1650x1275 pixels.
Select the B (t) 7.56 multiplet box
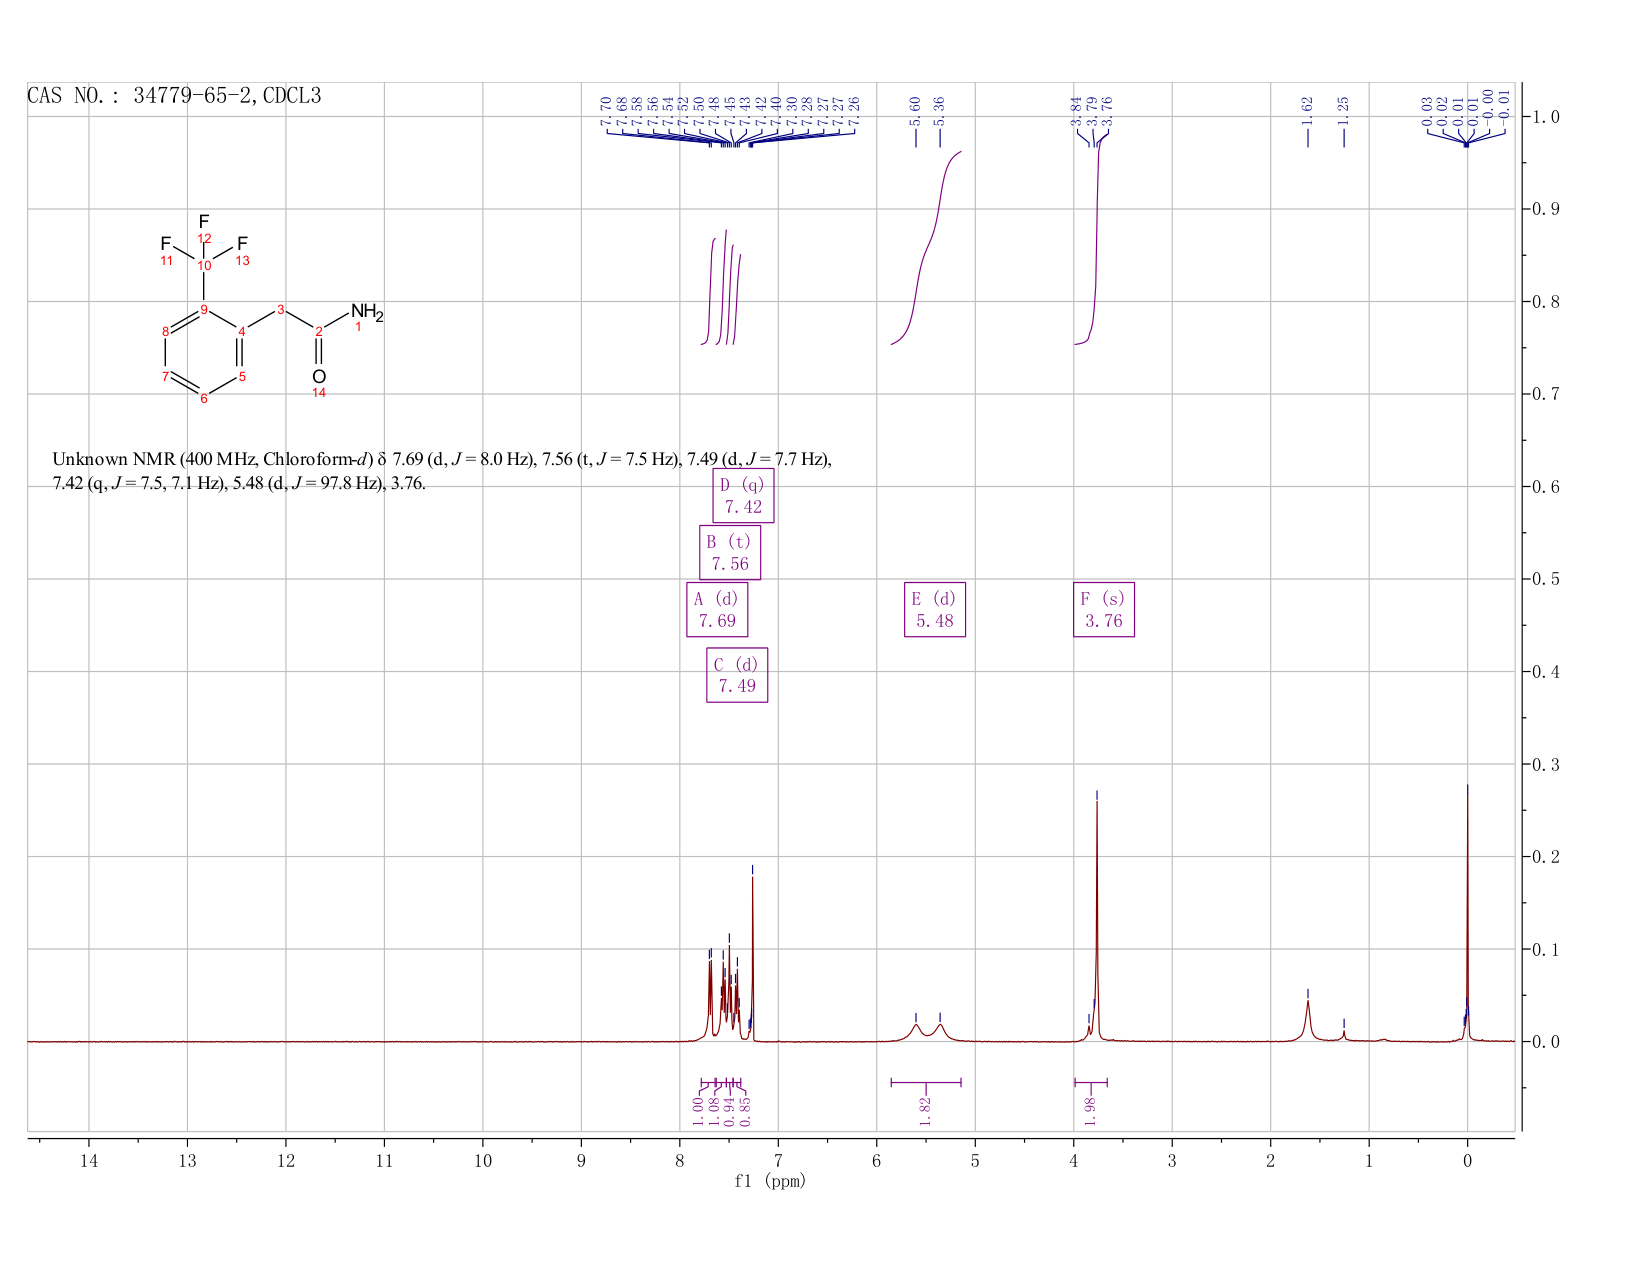click(x=730, y=552)
